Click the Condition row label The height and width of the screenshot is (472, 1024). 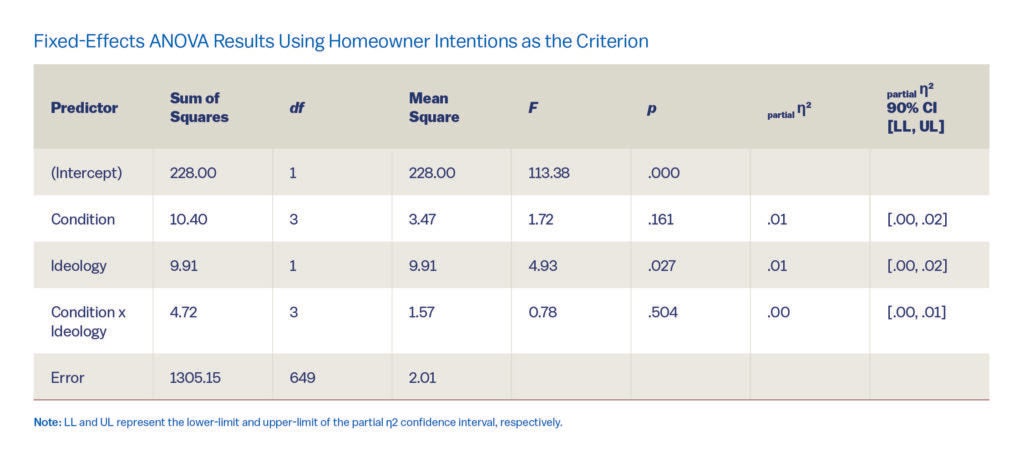tap(83, 219)
